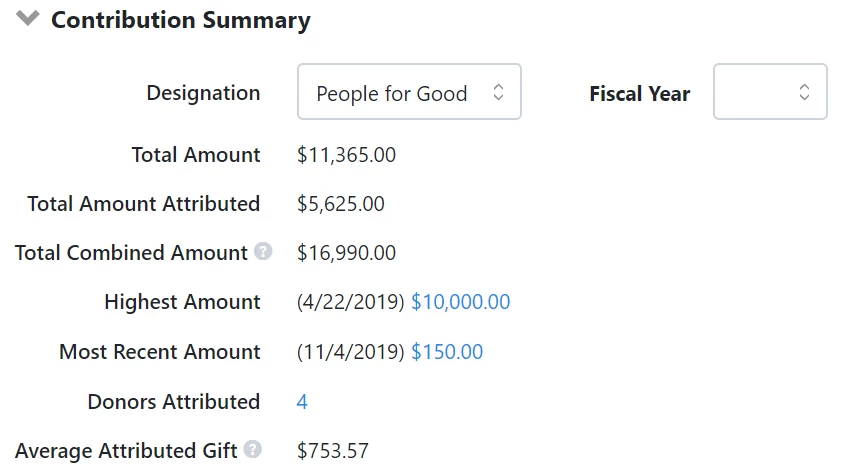Select the $11,365.00 total amount value
The image size is (856, 472).
point(346,155)
